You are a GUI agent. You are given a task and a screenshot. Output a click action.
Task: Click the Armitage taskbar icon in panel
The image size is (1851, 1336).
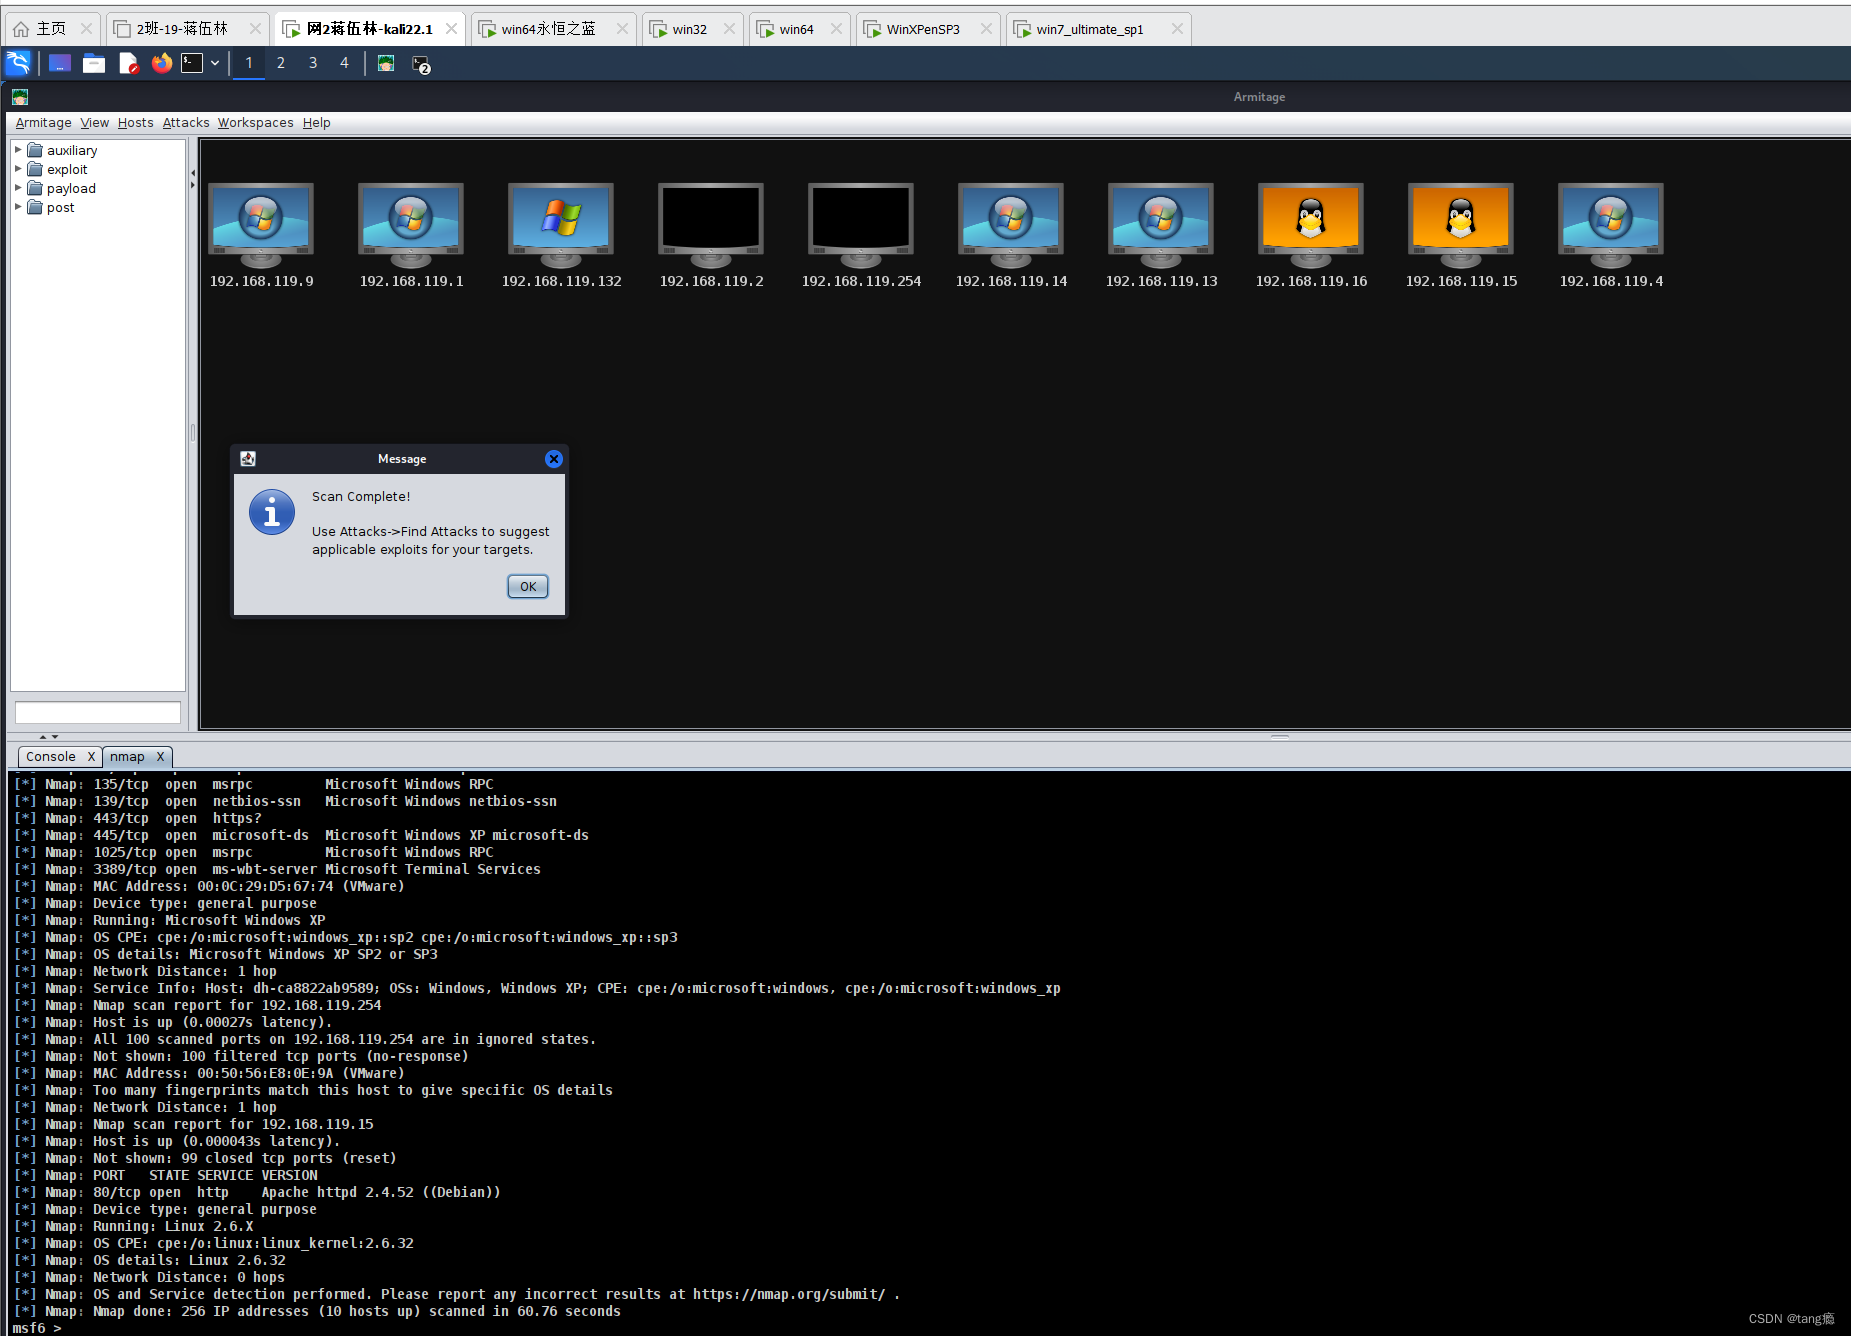point(386,63)
